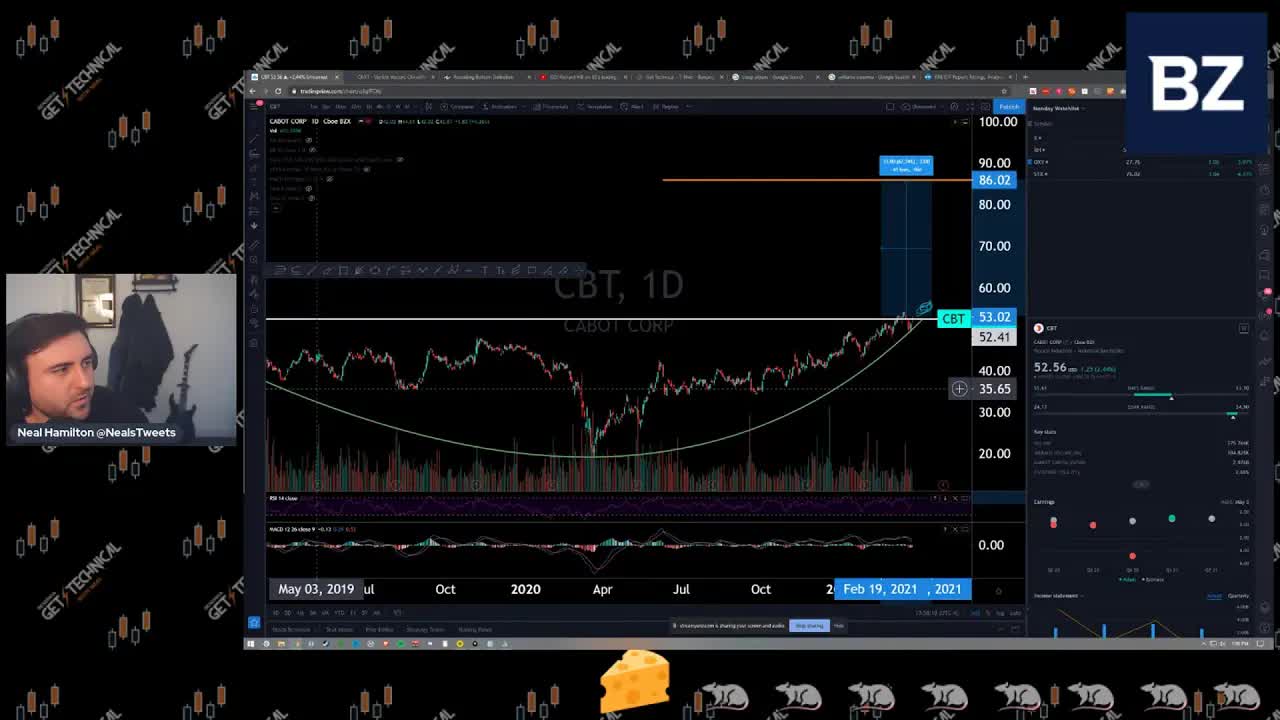Toggle visibility of the first indicator in legend
This screenshot has height=720, width=1280.
click(x=311, y=141)
